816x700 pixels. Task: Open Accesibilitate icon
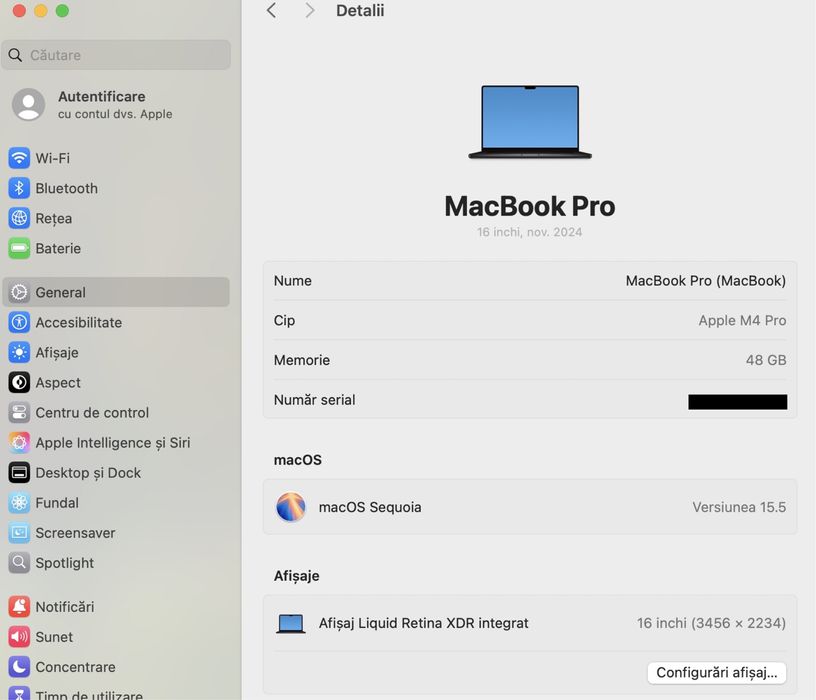(x=19, y=322)
